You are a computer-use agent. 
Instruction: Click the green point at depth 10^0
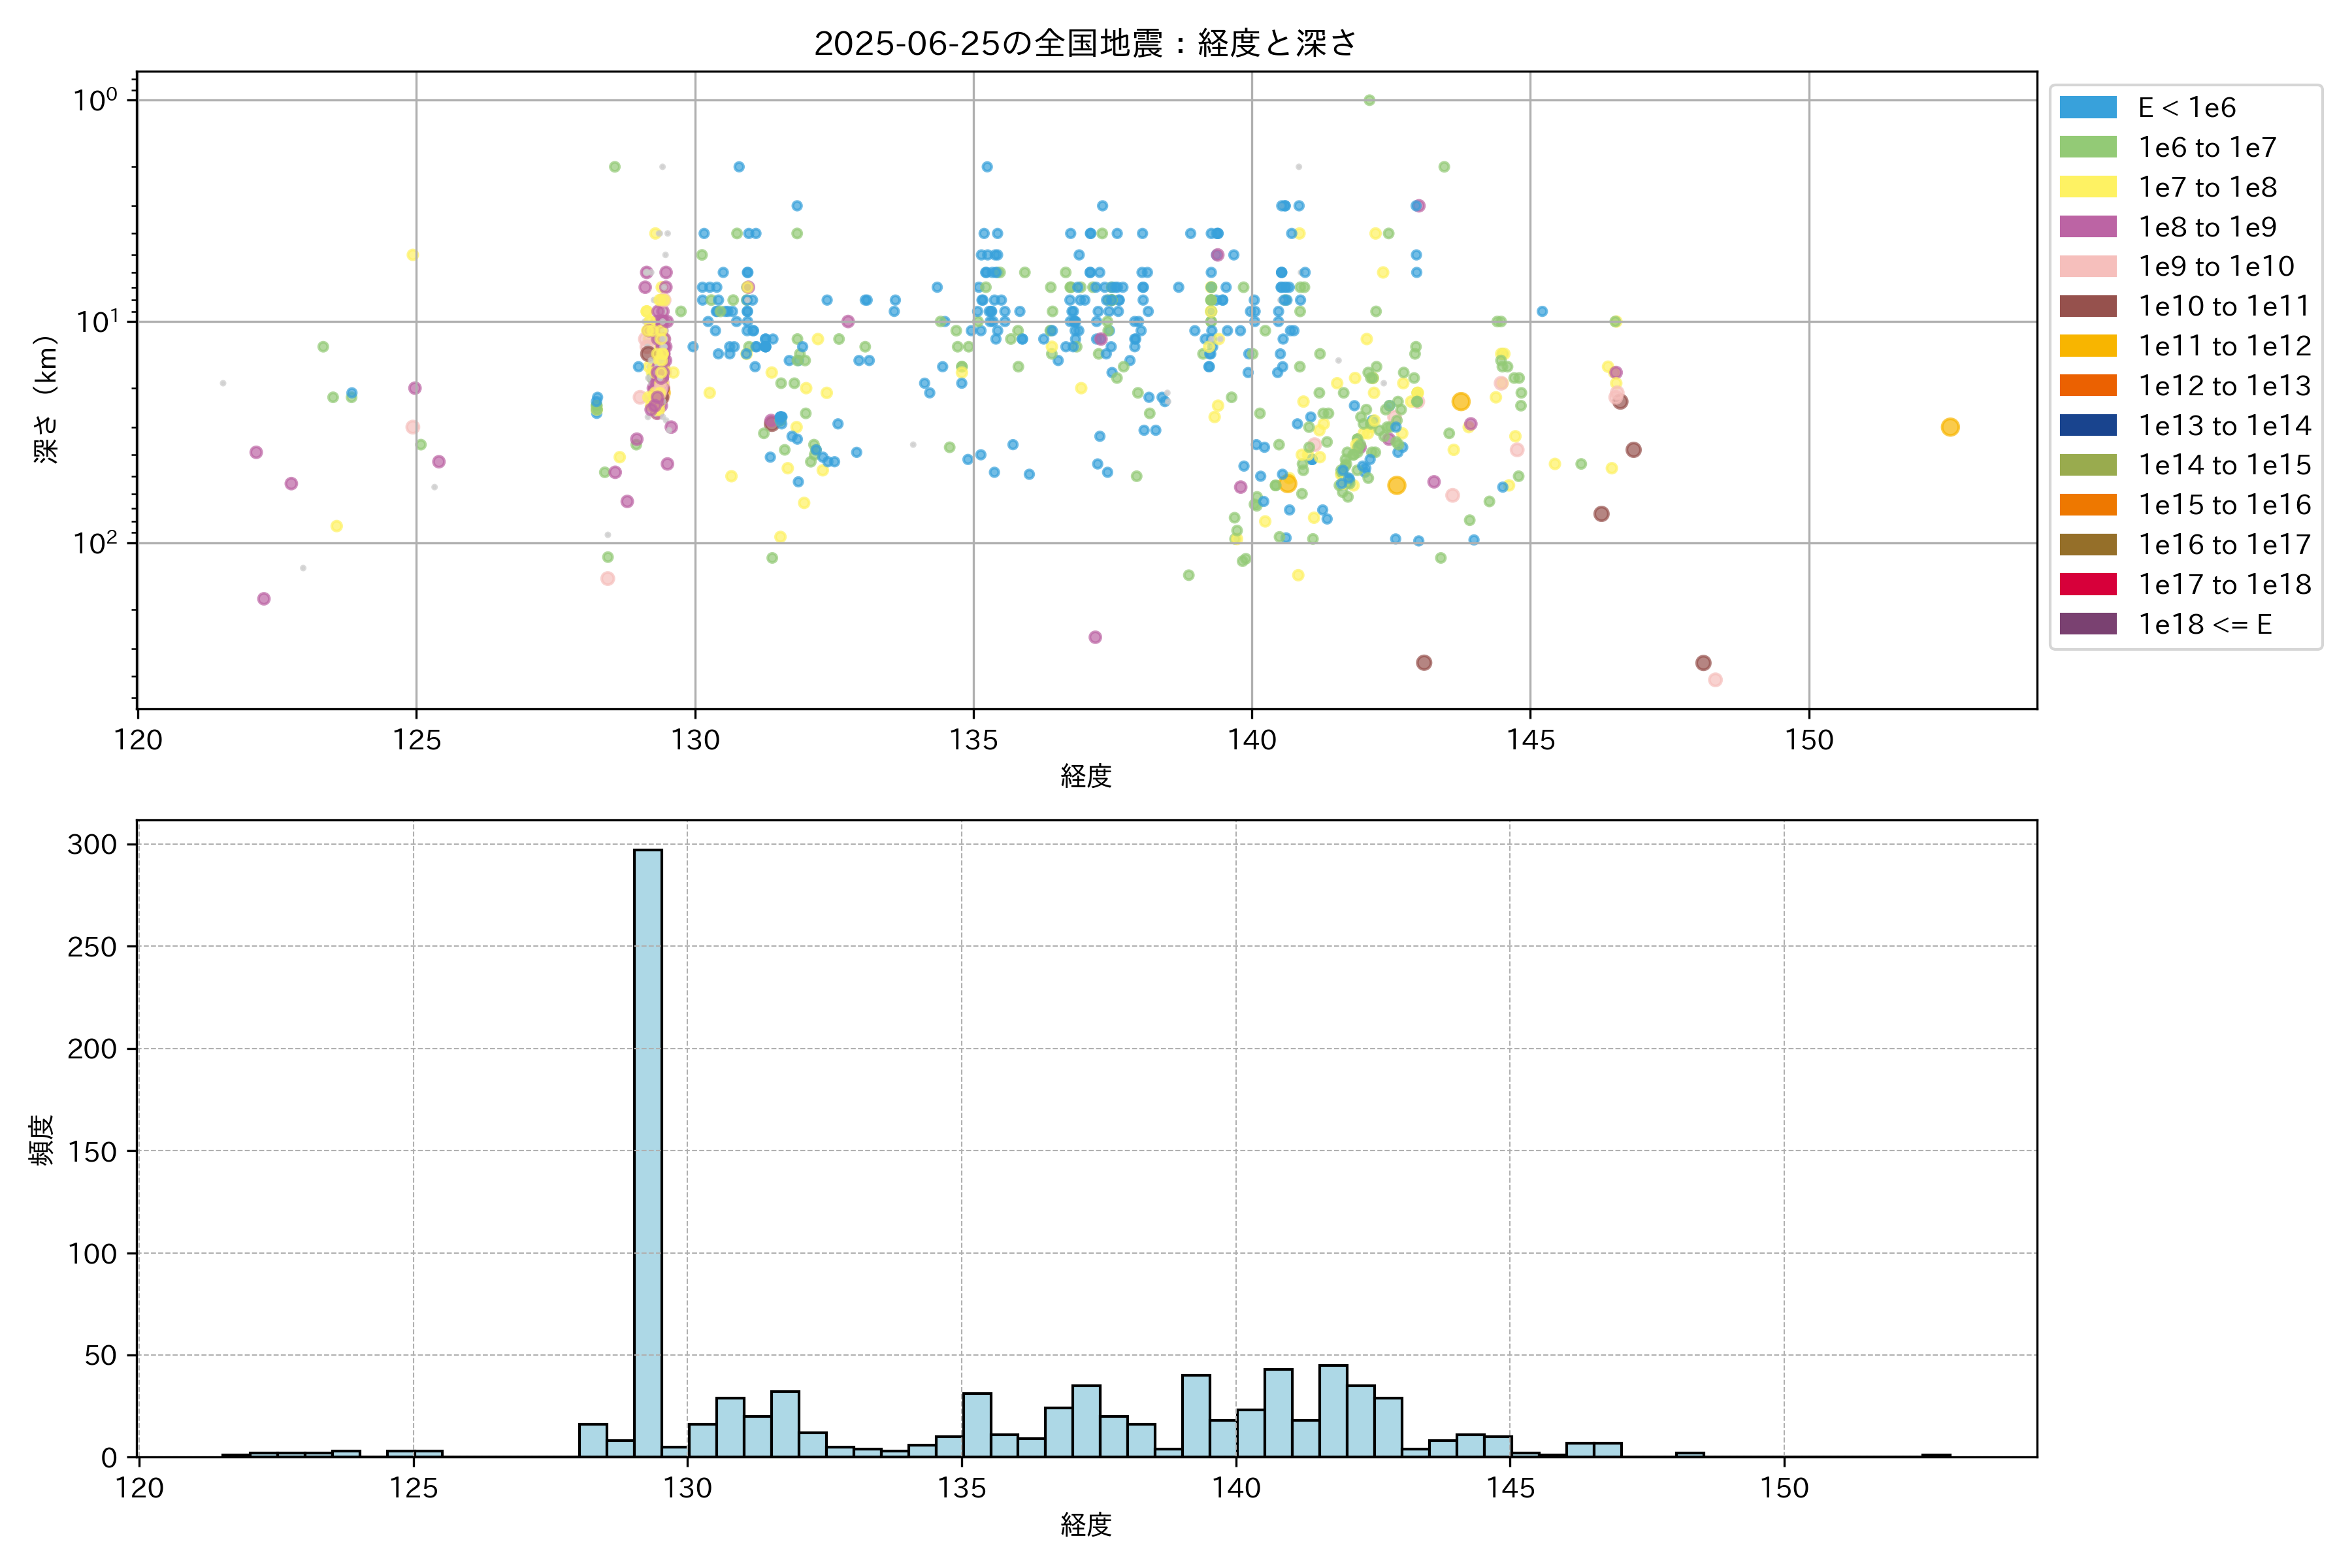click(1369, 100)
